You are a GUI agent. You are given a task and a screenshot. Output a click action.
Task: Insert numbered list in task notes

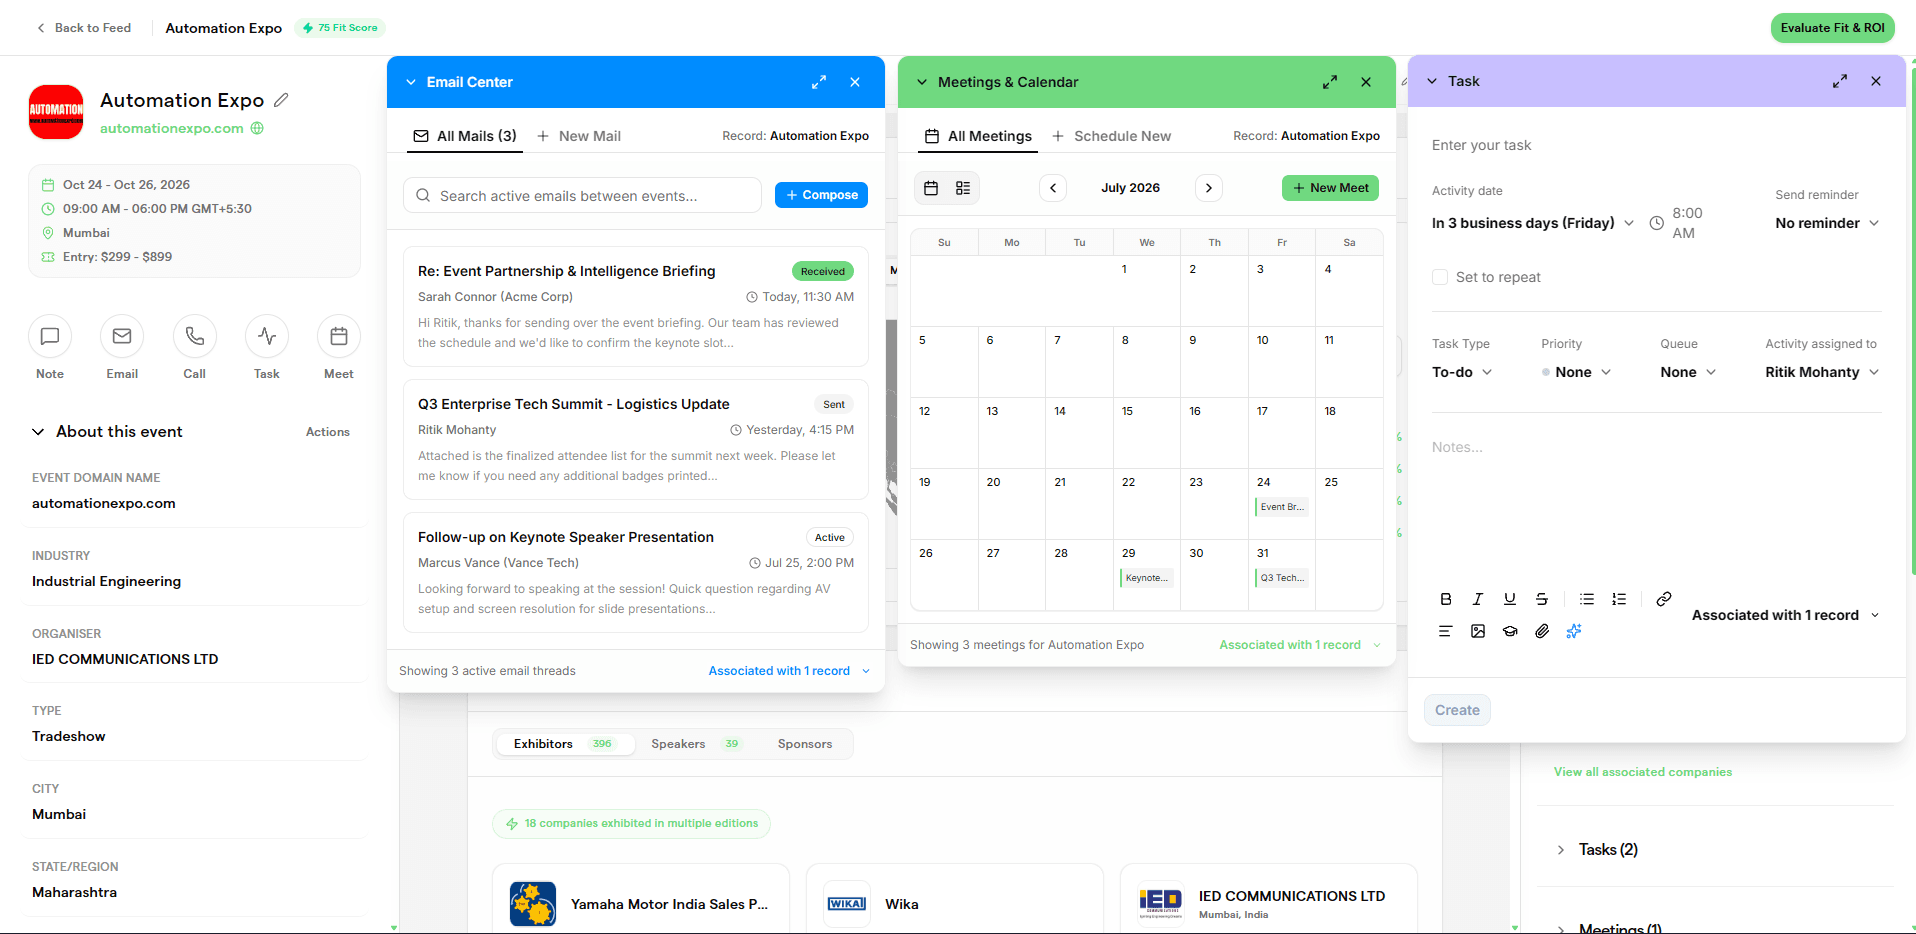click(x=1619, y=599)
